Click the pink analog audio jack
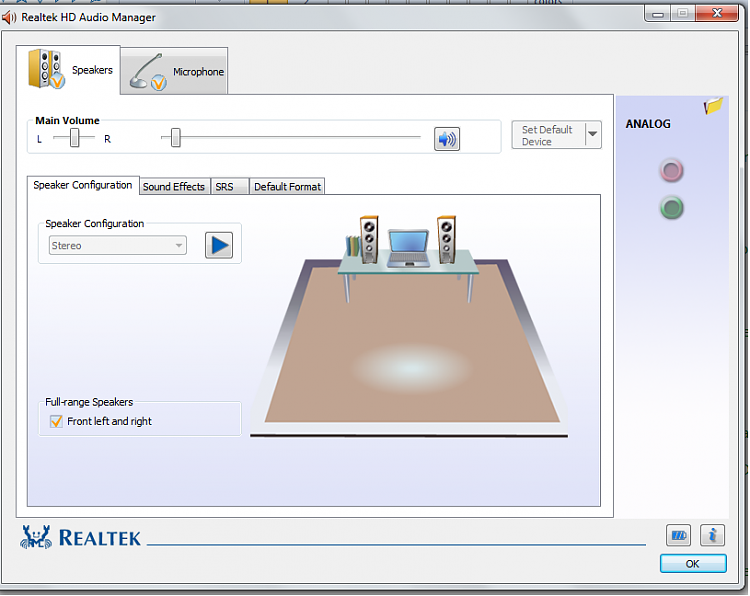This screenshot has width=750, height=596. [x=671, y=170]
